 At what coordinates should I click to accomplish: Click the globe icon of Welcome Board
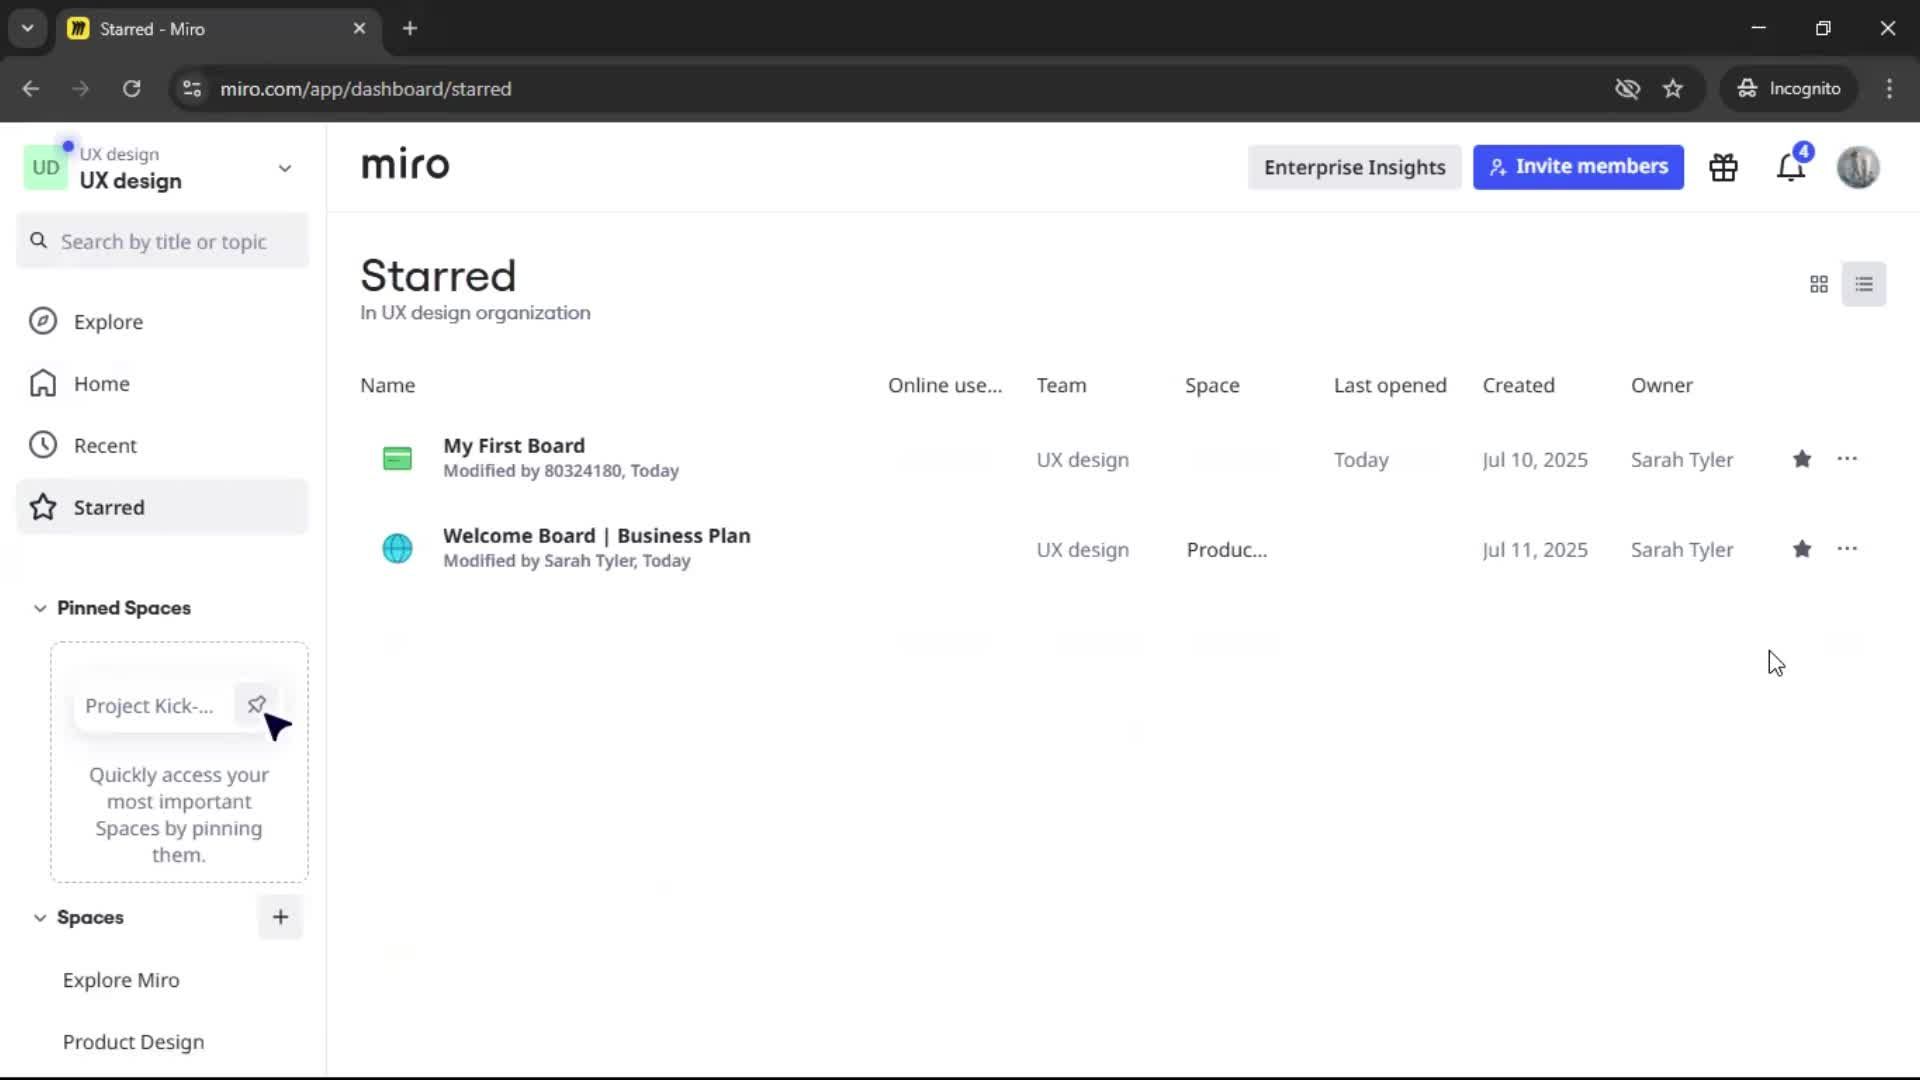point(397,549)
